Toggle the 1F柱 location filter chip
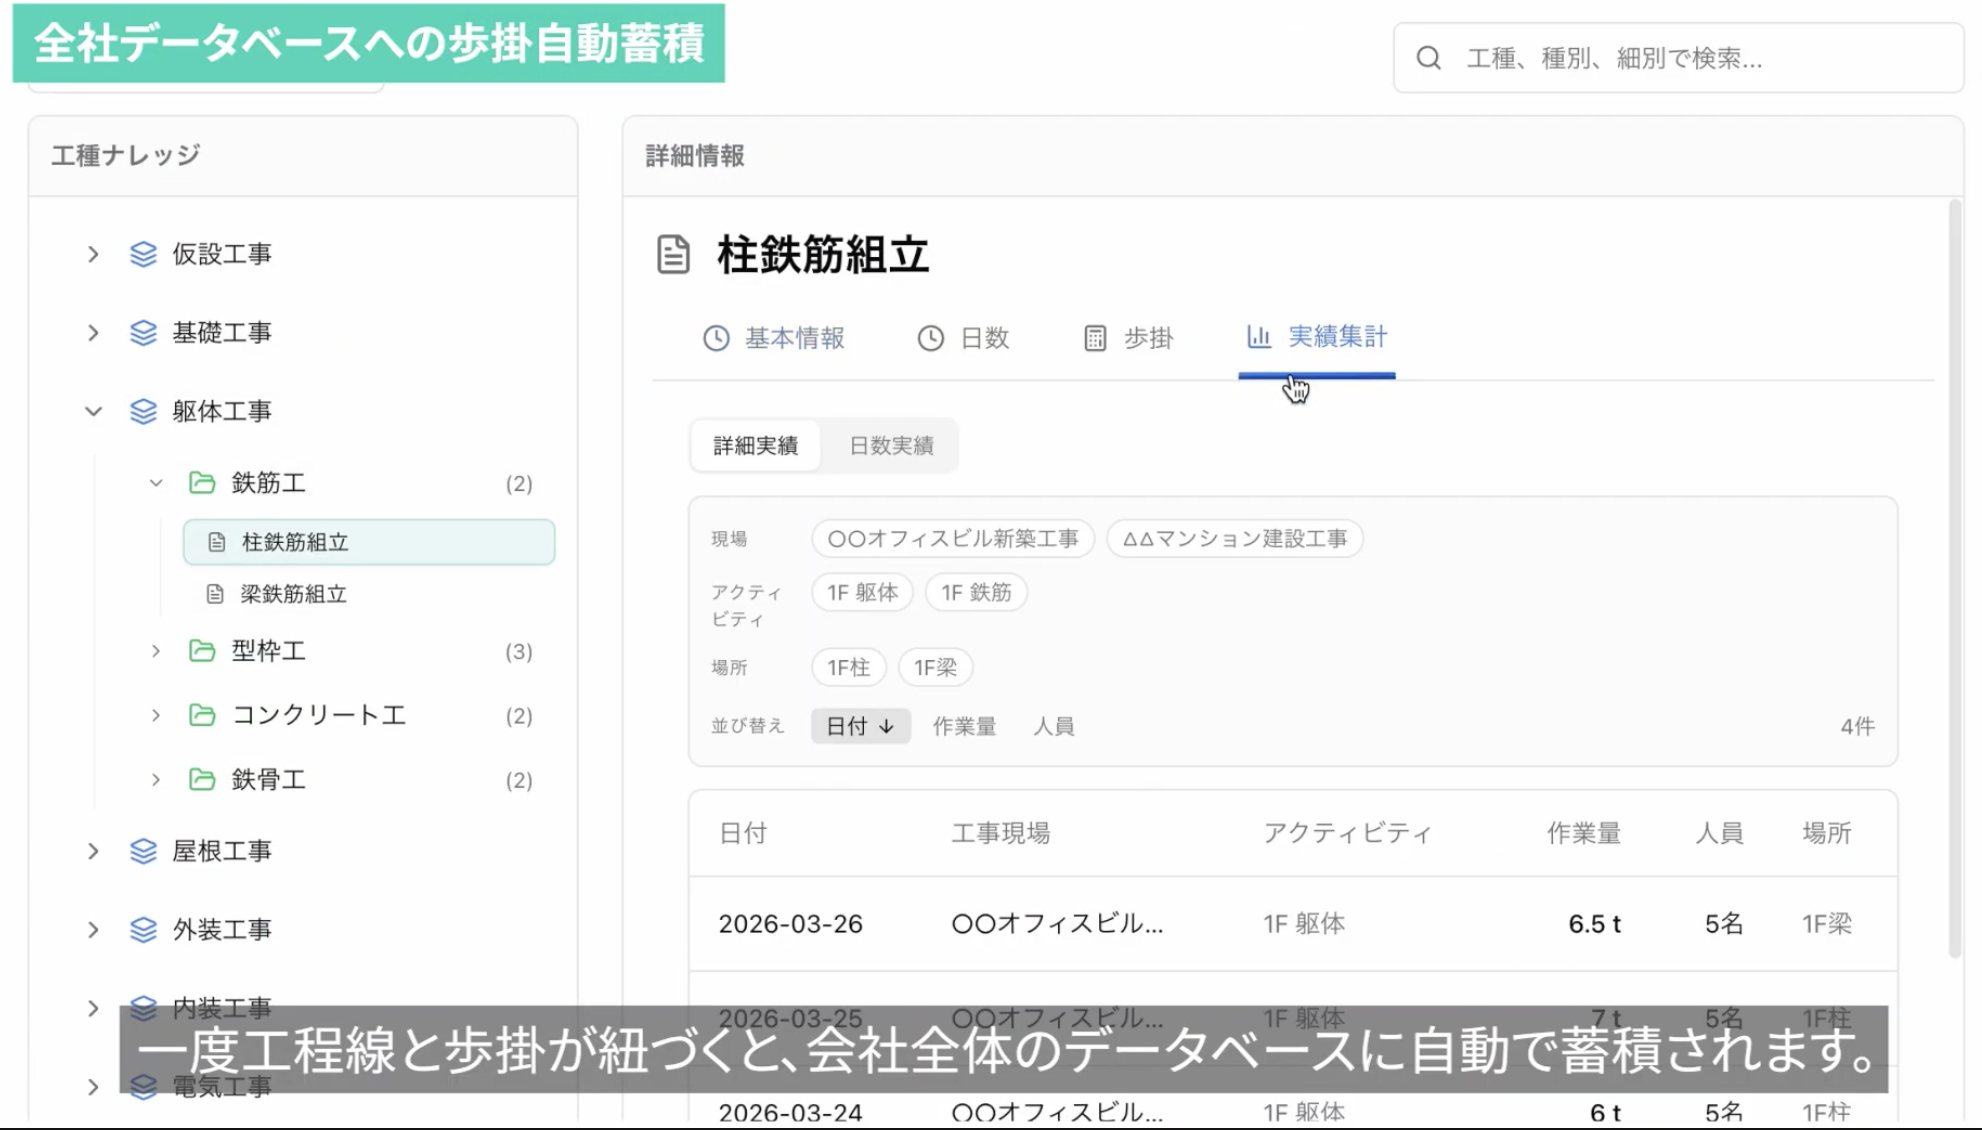The width and height of the screenshot is (1982, 1130). coord(849,668)
